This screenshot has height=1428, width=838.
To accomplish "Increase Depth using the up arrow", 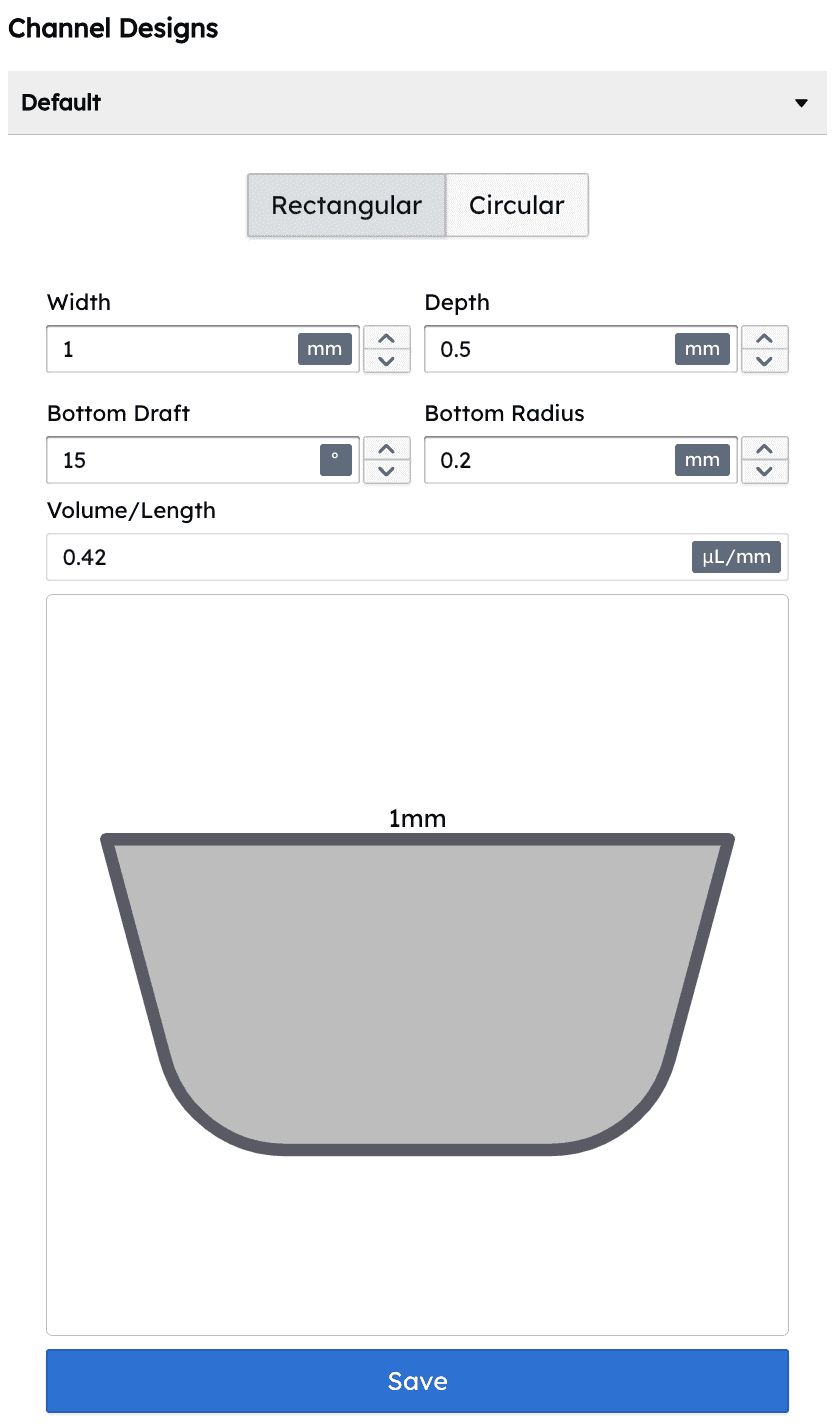I will tap(765, 339).
